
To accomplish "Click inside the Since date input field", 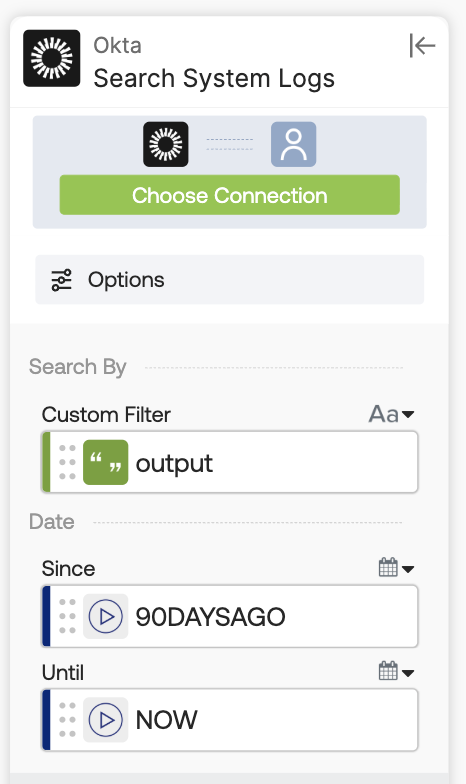I will pos(230,616).
